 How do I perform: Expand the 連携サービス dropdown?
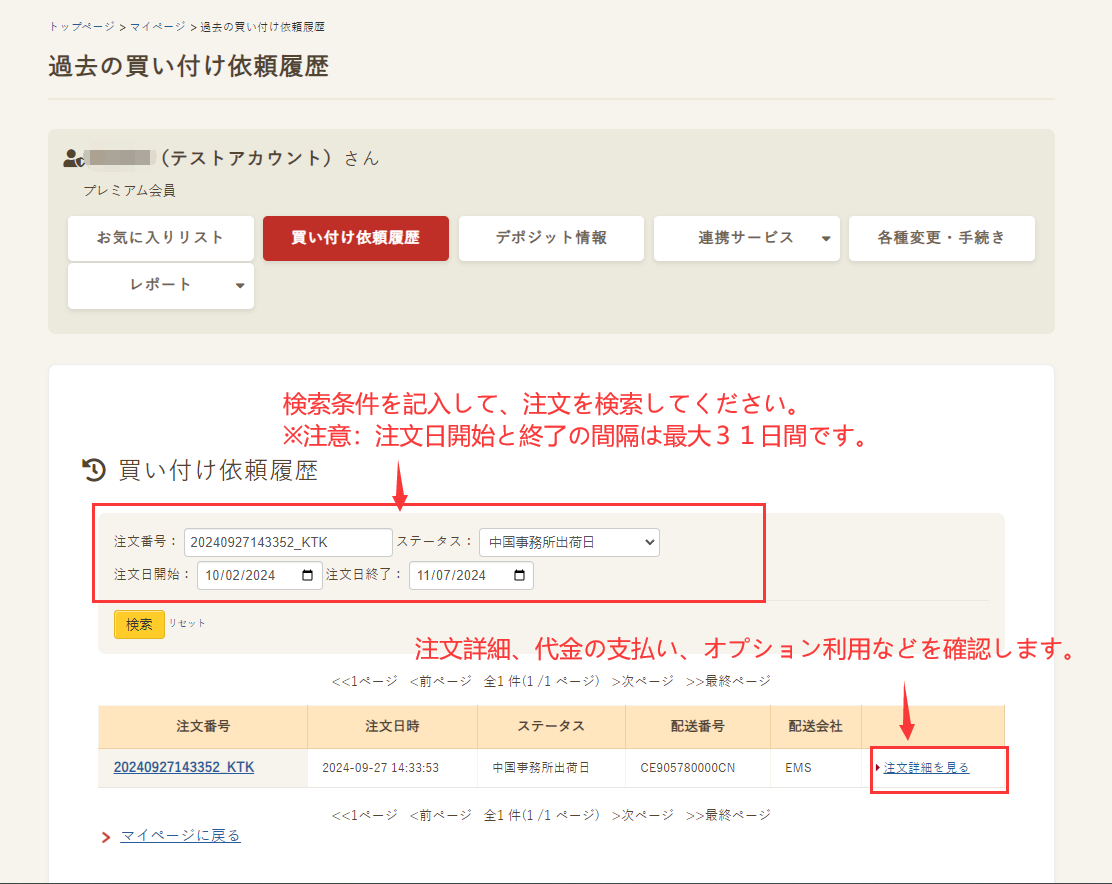click(746, 238)
